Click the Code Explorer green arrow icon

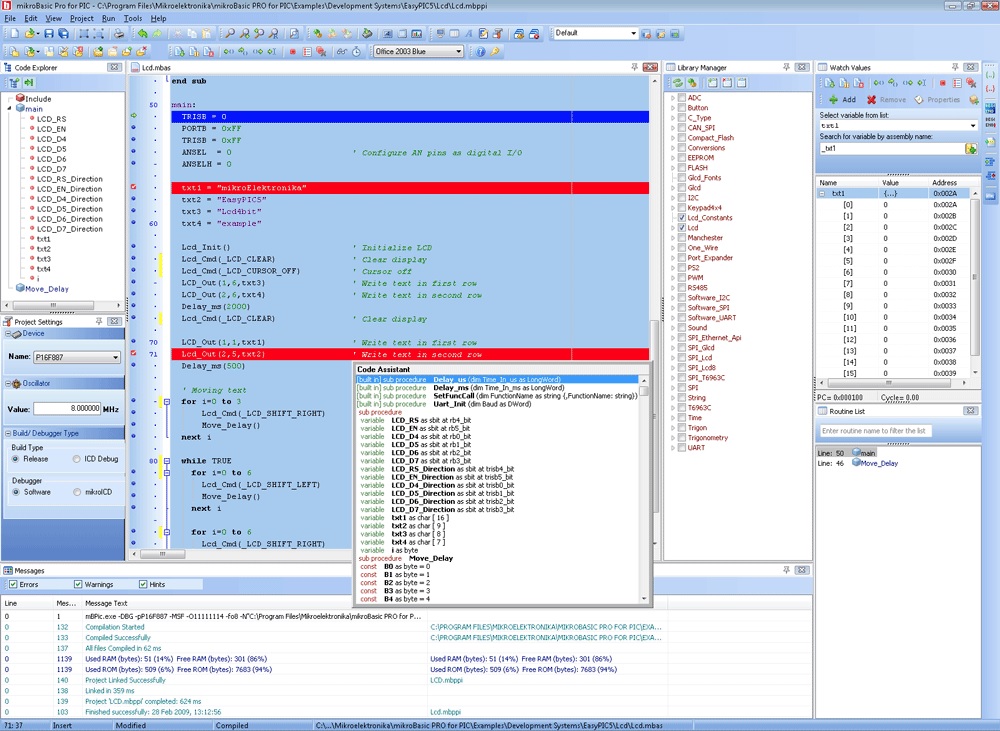[x=29, y=82]
